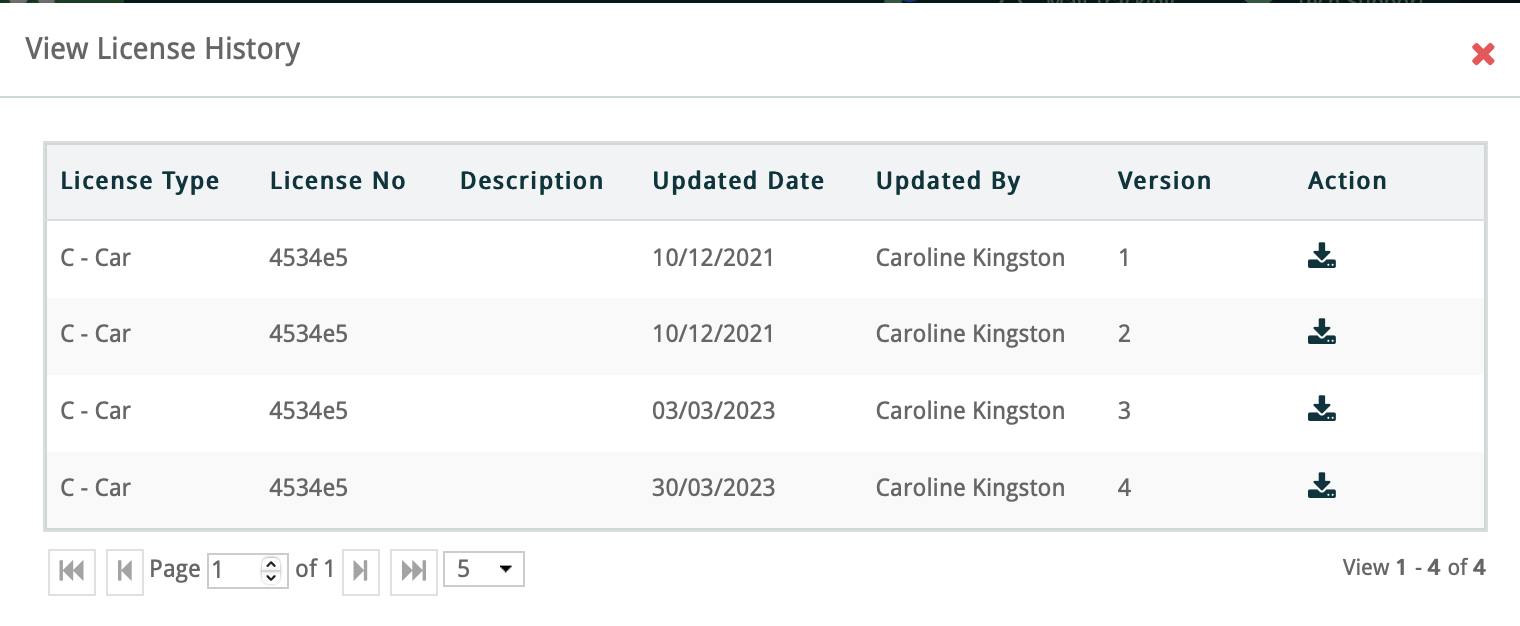Screen dimensions: 1520x626
Task: Go to previous page of results
Action: 125,570
